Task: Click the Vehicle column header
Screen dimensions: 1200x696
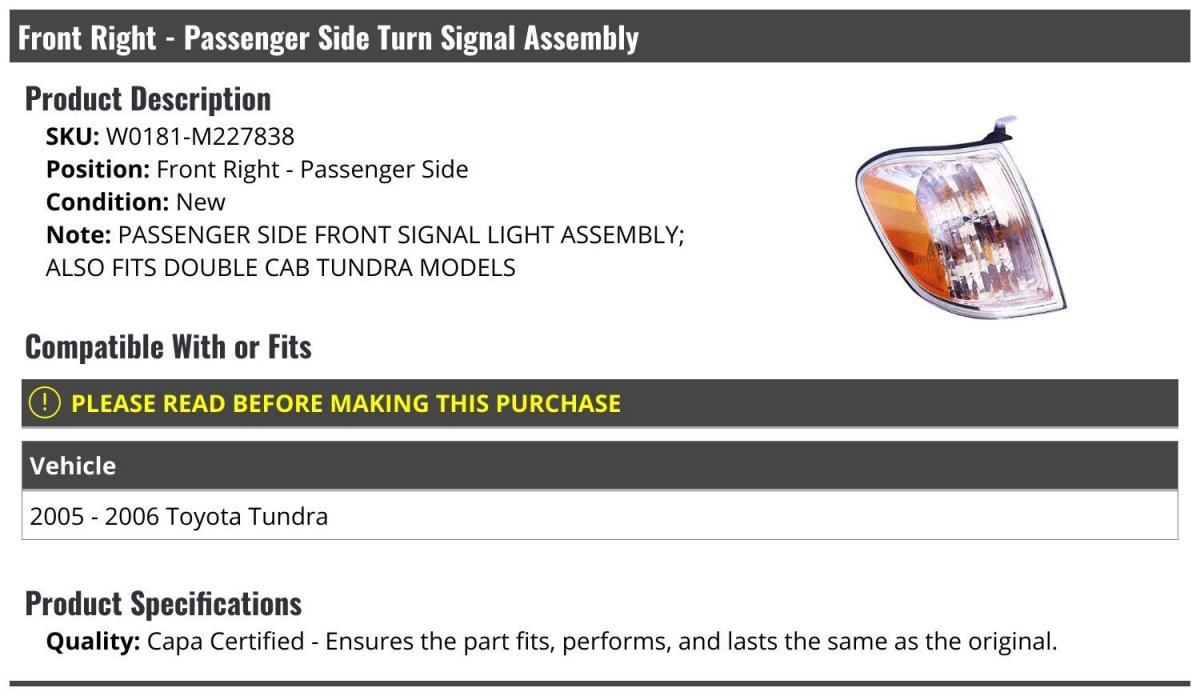Action: (x=73, y=466)
